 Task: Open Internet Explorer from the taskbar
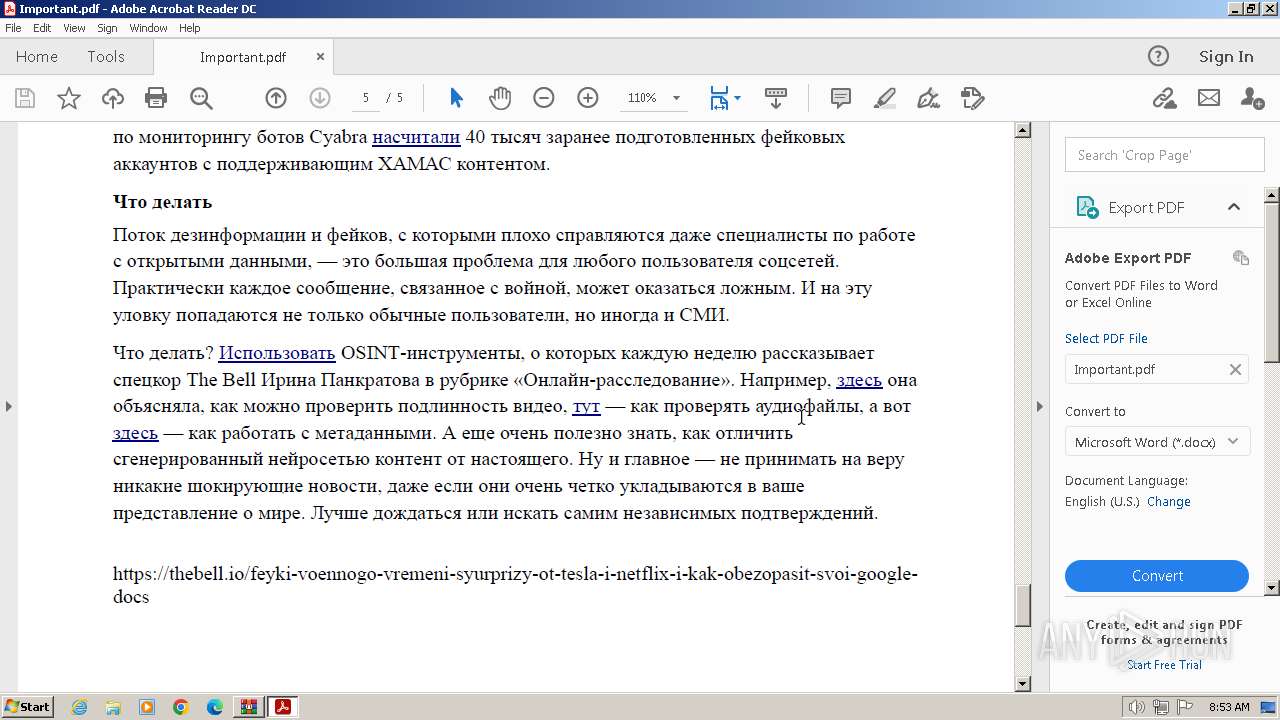79,707
